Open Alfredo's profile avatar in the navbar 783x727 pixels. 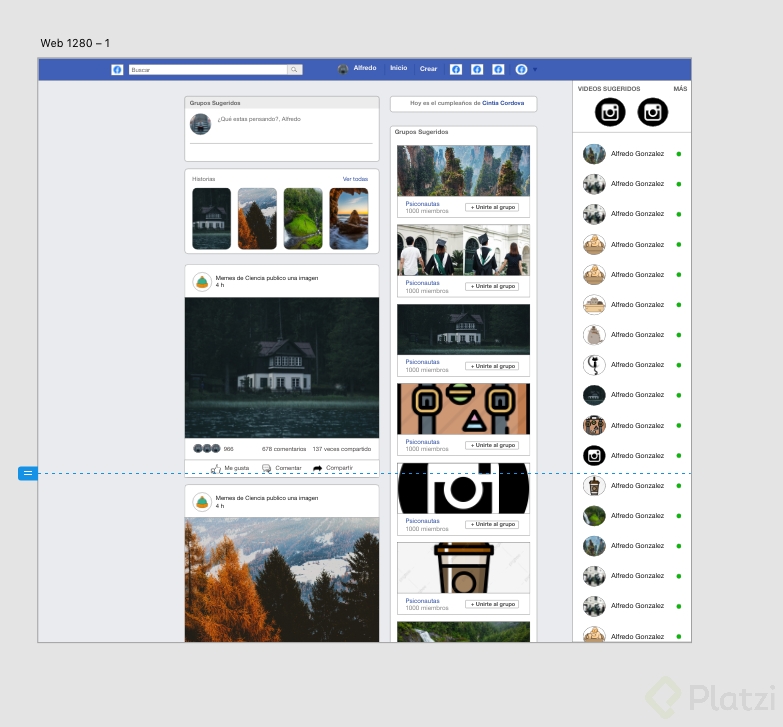(343, 69)
